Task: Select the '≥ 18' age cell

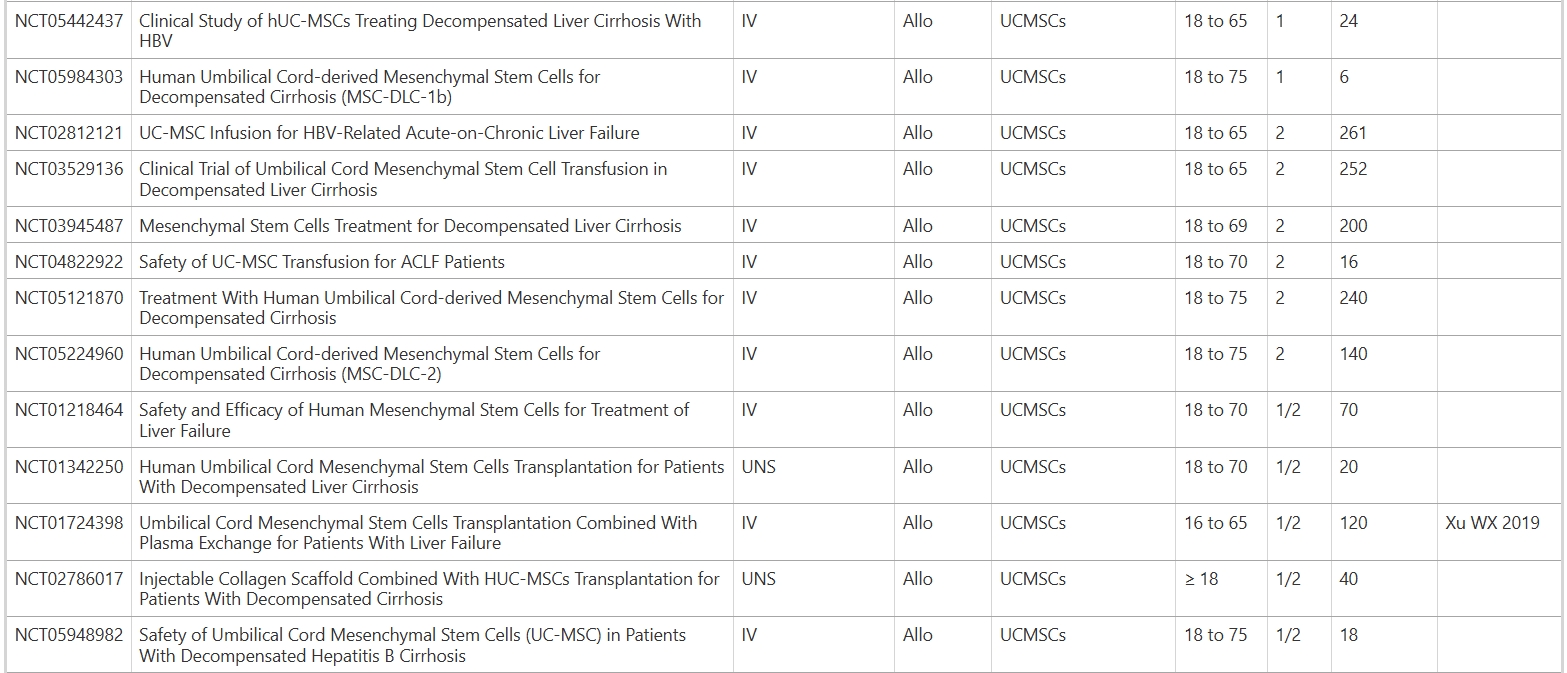Action: coord(1201,579)
